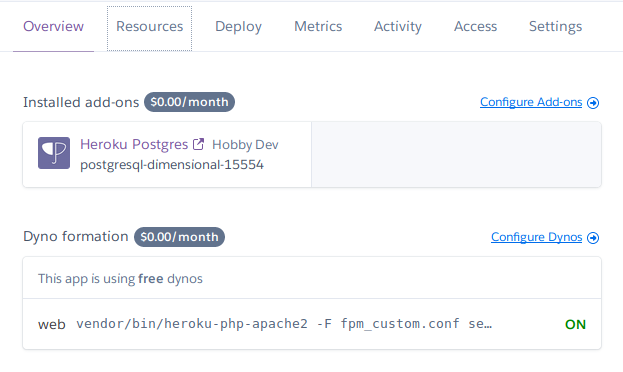
Task: Click the Dyno formation $0.00/month badge
Action: [x=179, y=237]
